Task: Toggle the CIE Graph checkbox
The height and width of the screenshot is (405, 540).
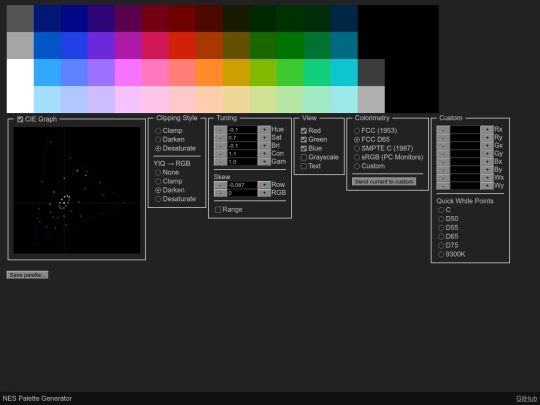Action: [x=20, y=119]
